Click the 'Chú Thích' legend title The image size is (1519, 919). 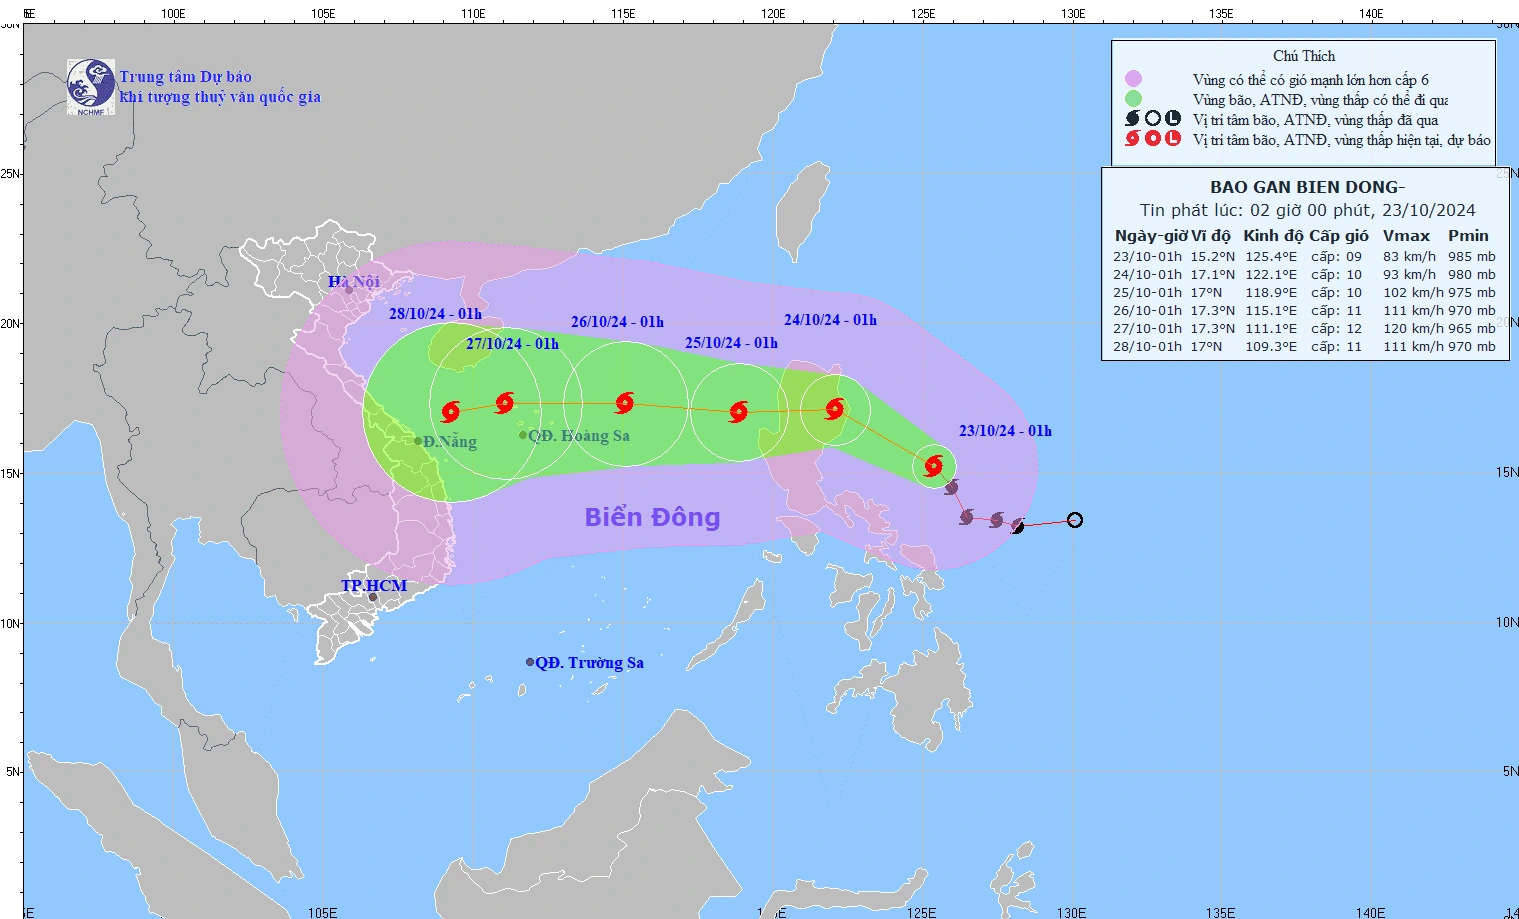coord(1304,56)
